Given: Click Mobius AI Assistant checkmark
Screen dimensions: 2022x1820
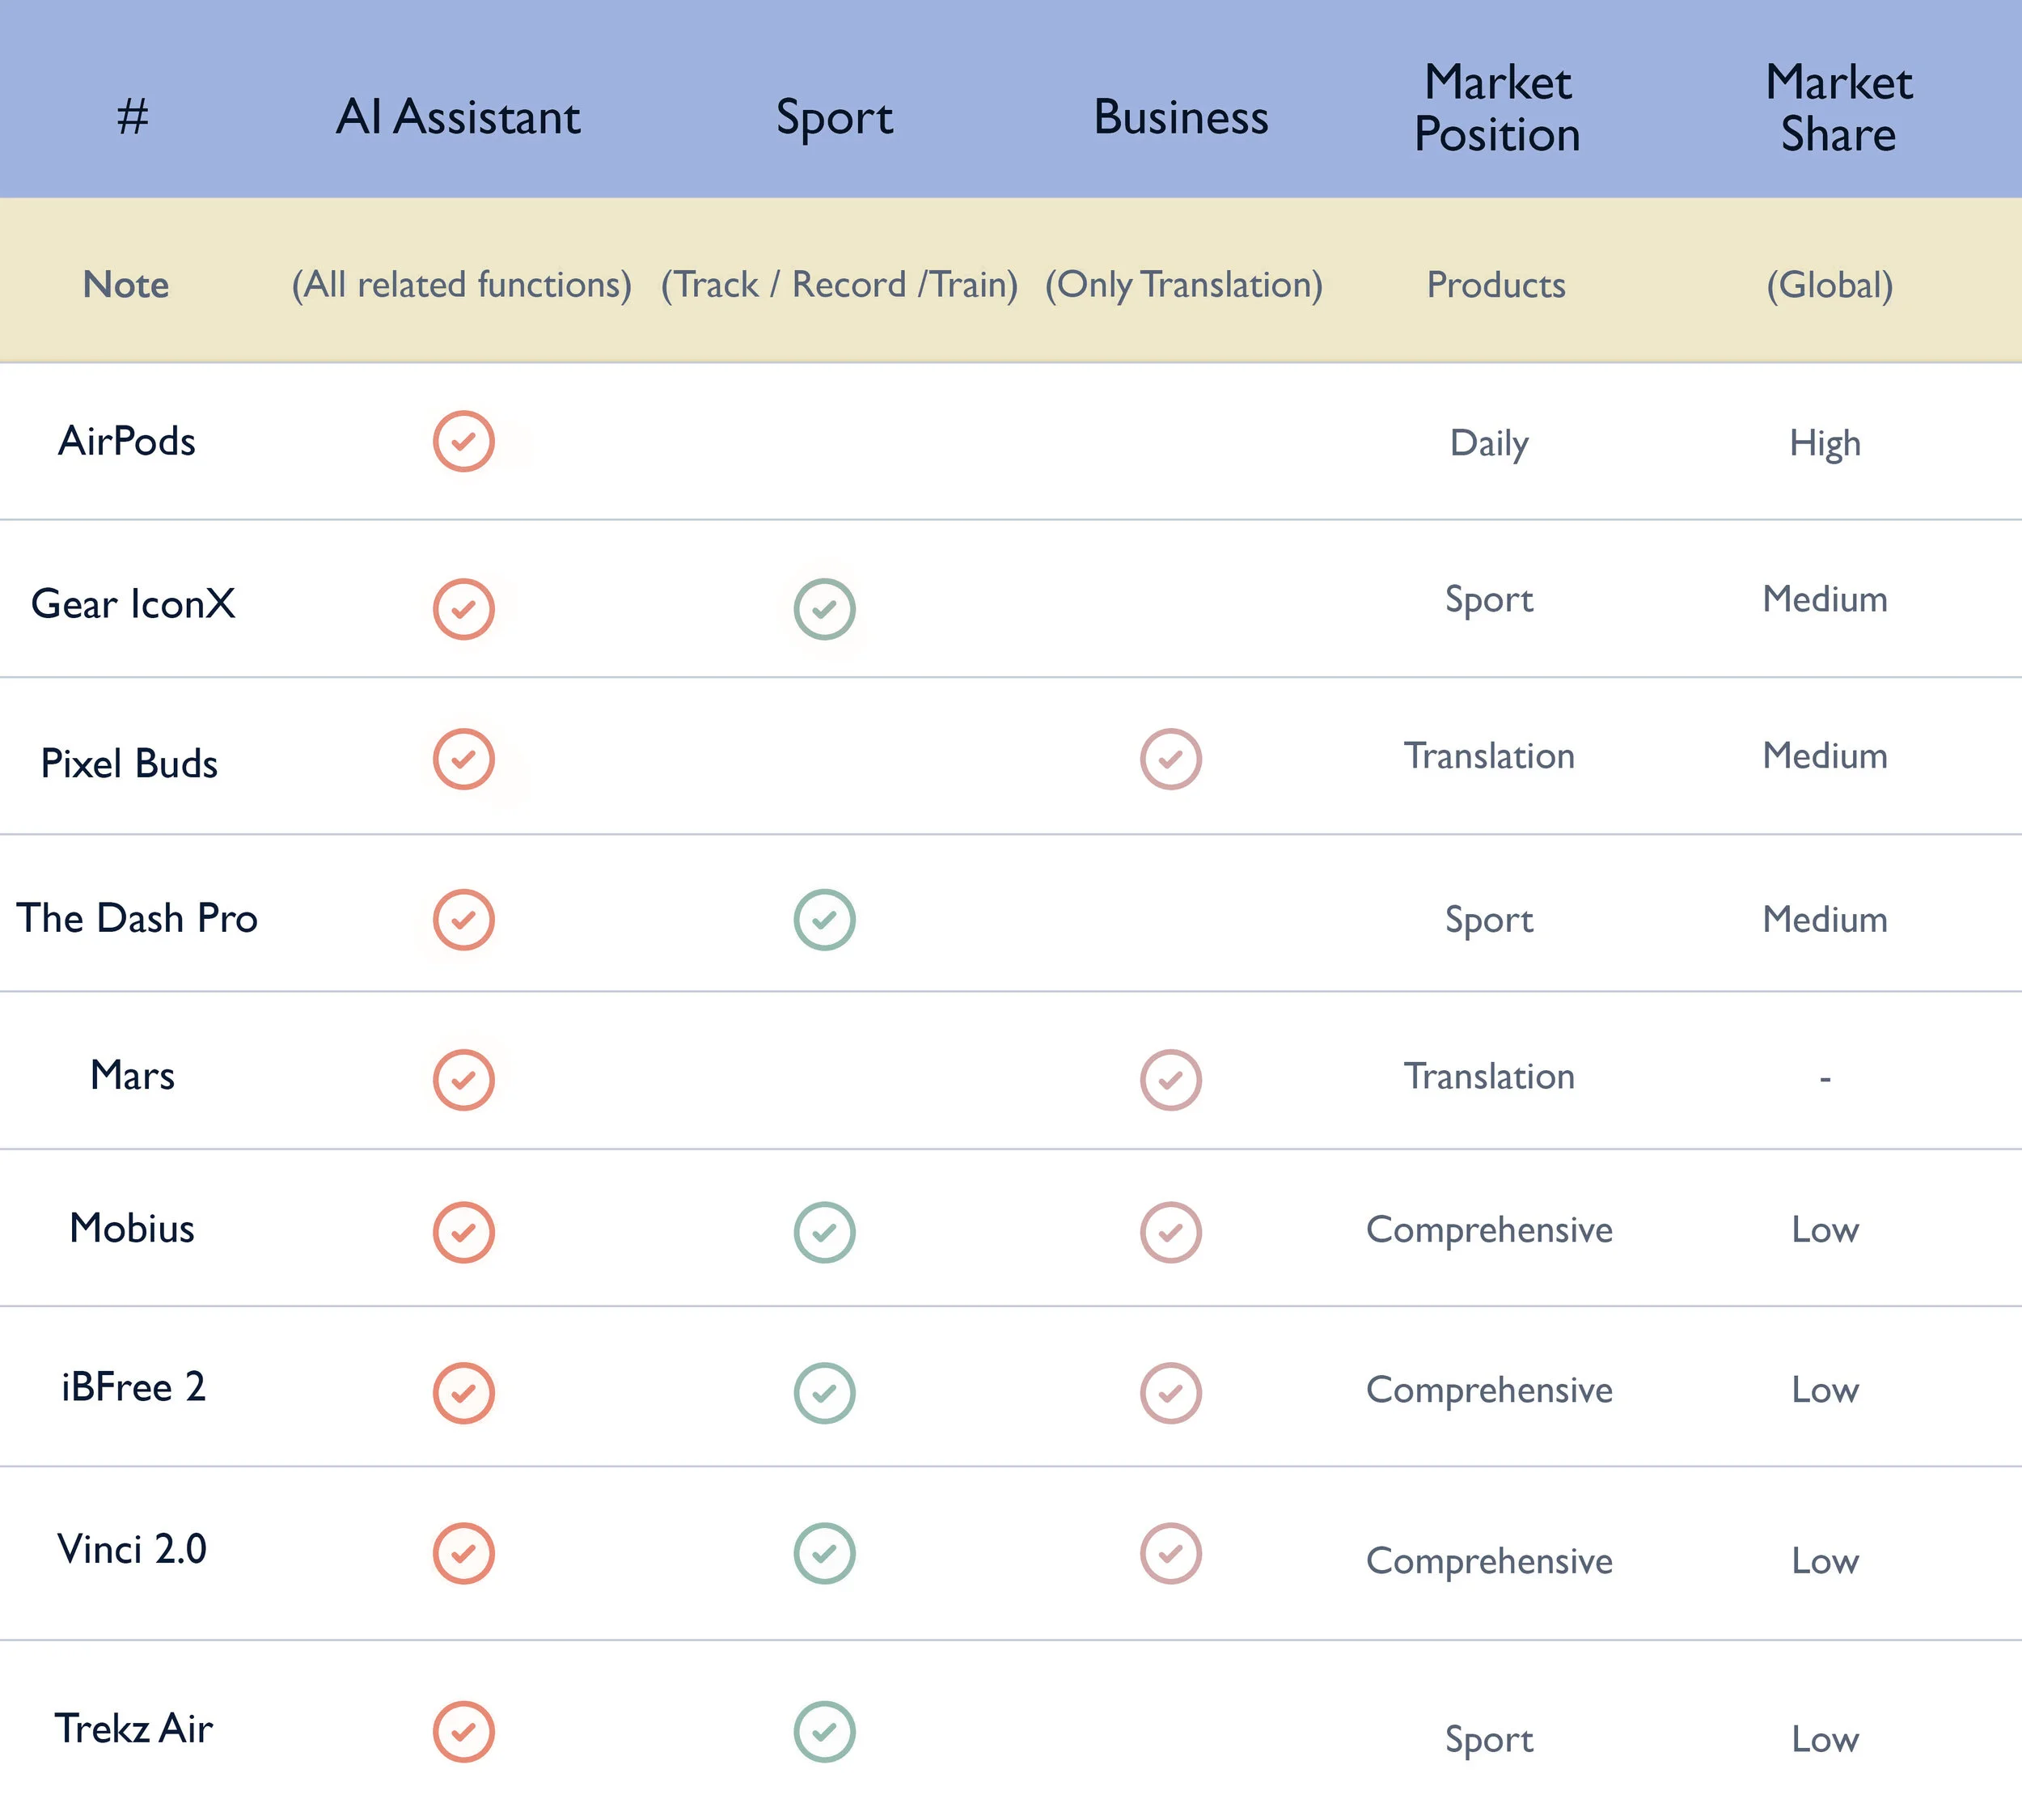Looking at the screenshot, I should point(463,1232).
